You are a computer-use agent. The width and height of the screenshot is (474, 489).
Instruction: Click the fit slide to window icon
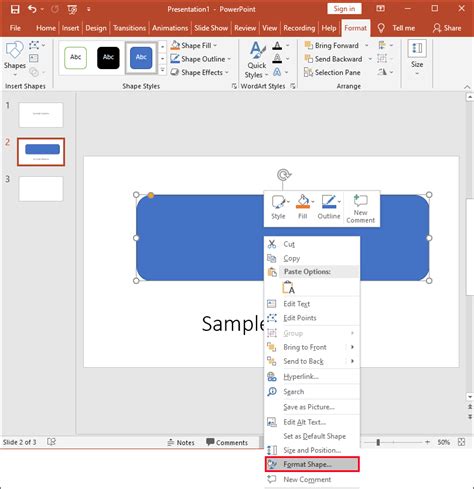462,442
